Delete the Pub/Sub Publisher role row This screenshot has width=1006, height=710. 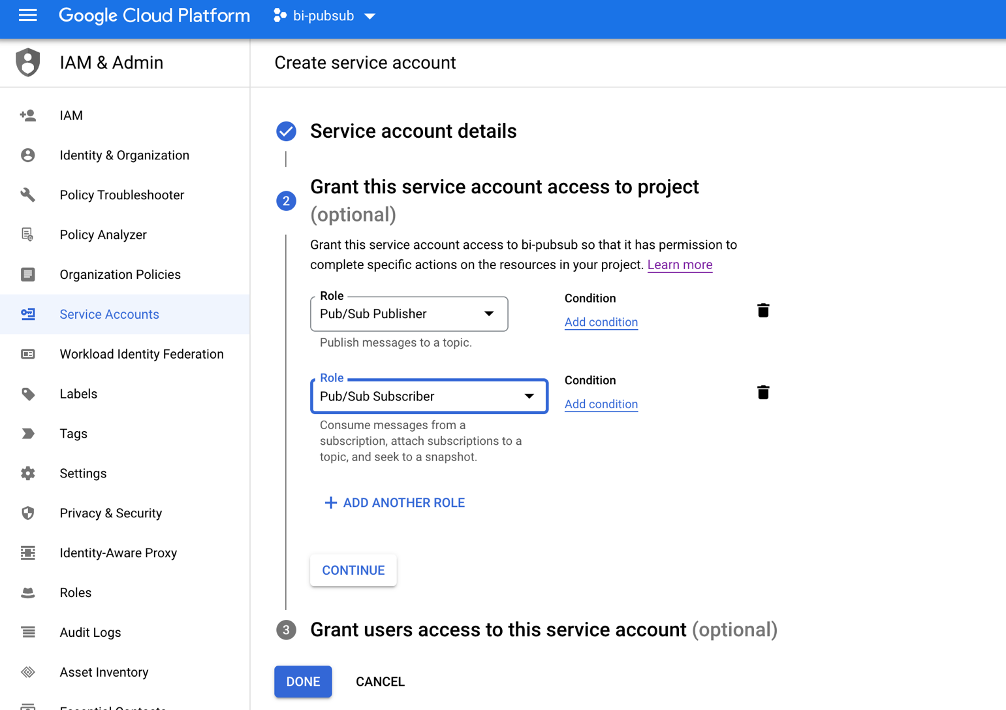(763, 311)
